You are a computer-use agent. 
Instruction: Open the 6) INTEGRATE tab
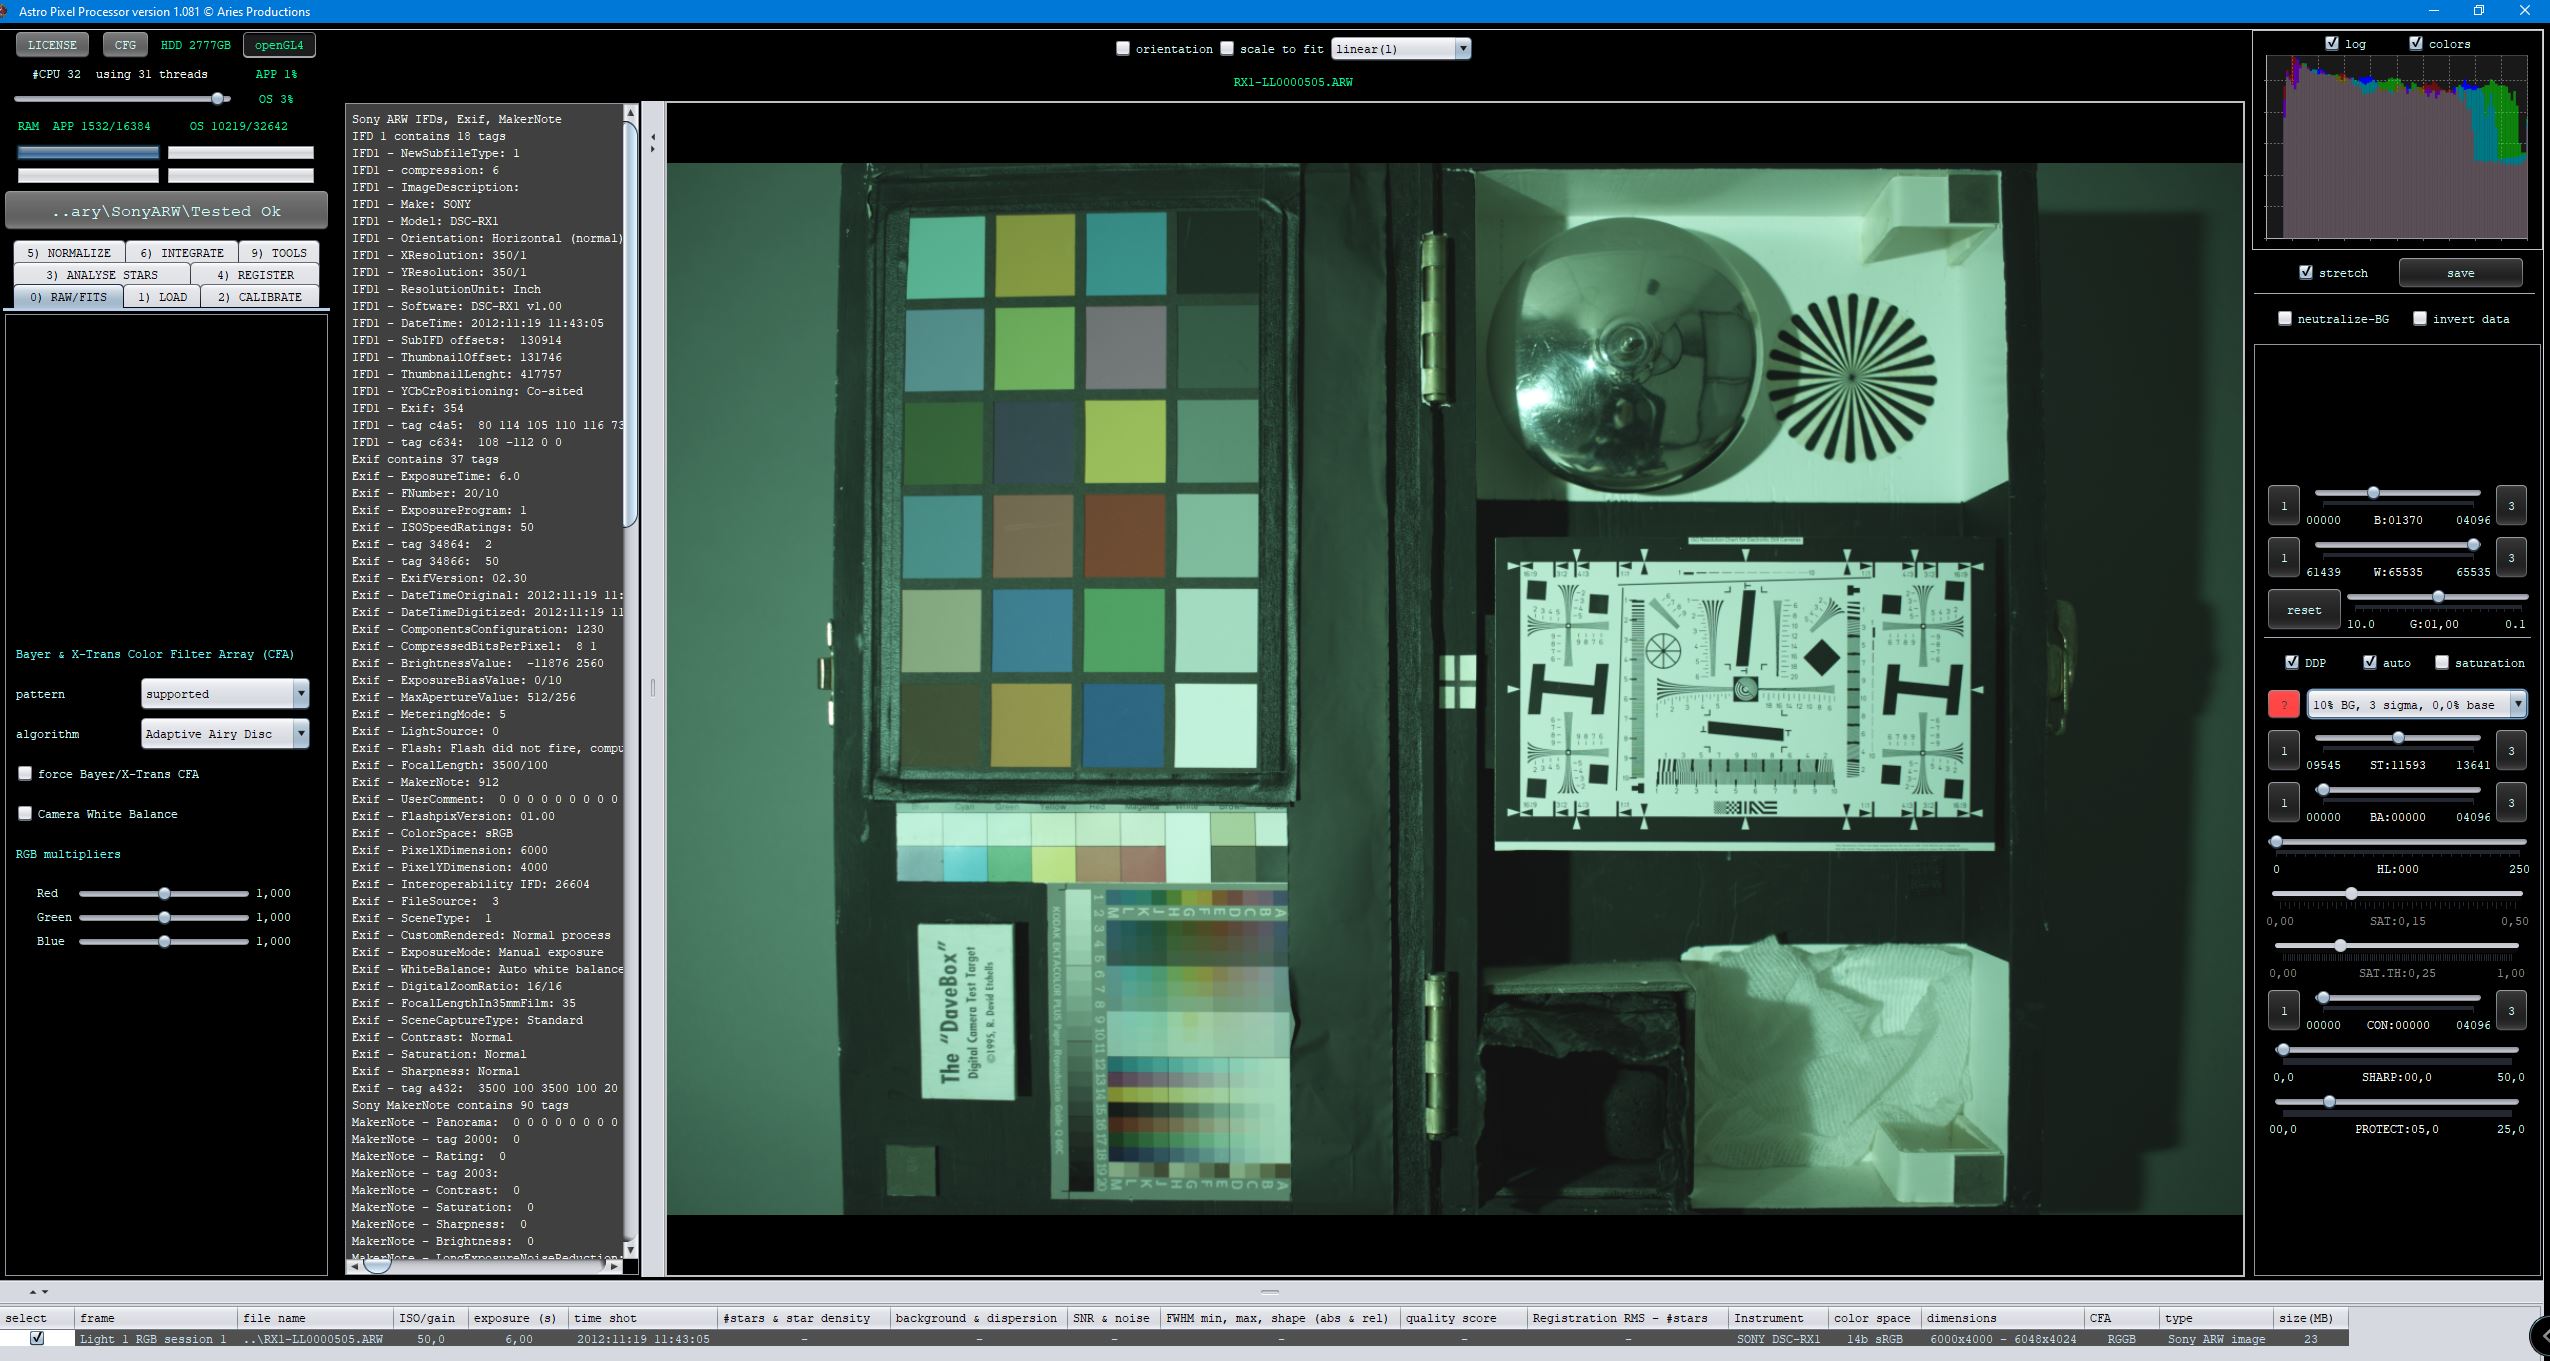click(x=182, y=253)
